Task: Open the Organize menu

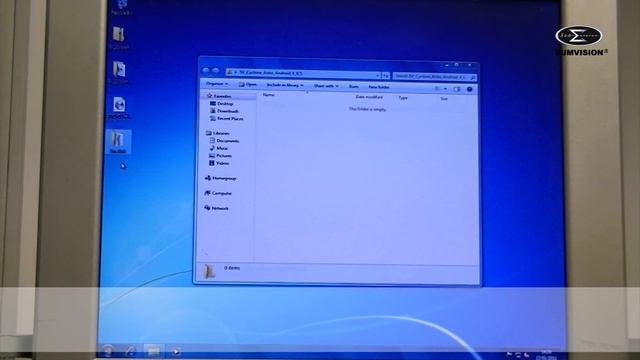Action: (217, 83)
